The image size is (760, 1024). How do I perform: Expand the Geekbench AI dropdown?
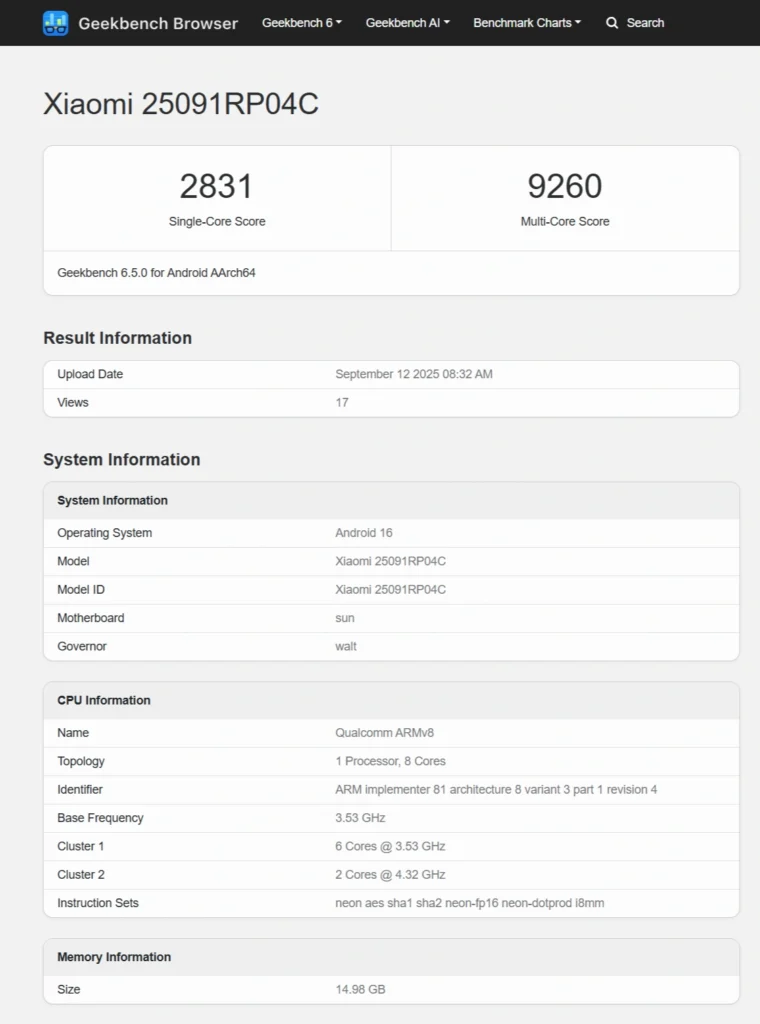click(x=407, y=23)
